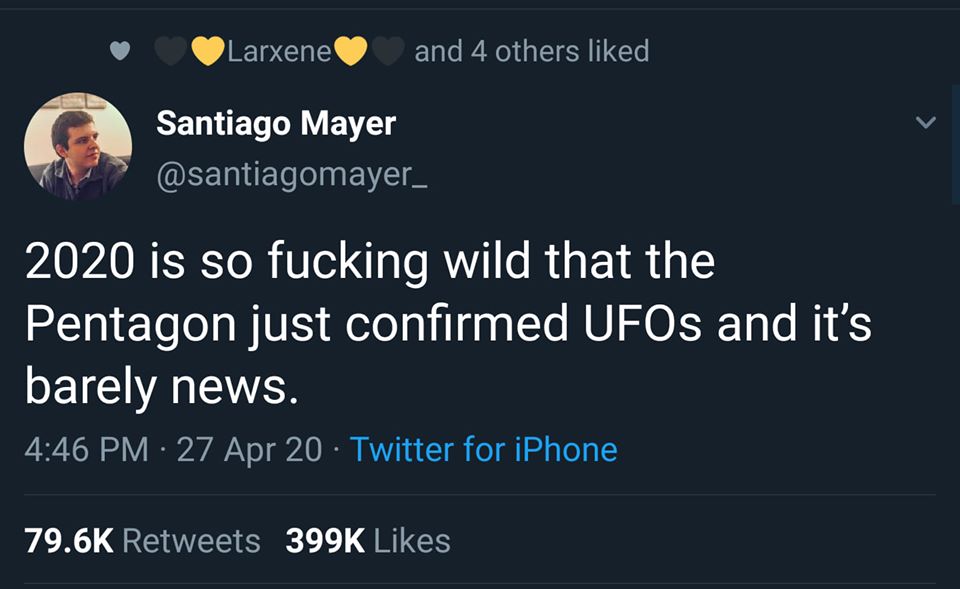Screen dimensions: 960x589
Task: Click the Santiago Mayer display name
Action: coord(276,124)
